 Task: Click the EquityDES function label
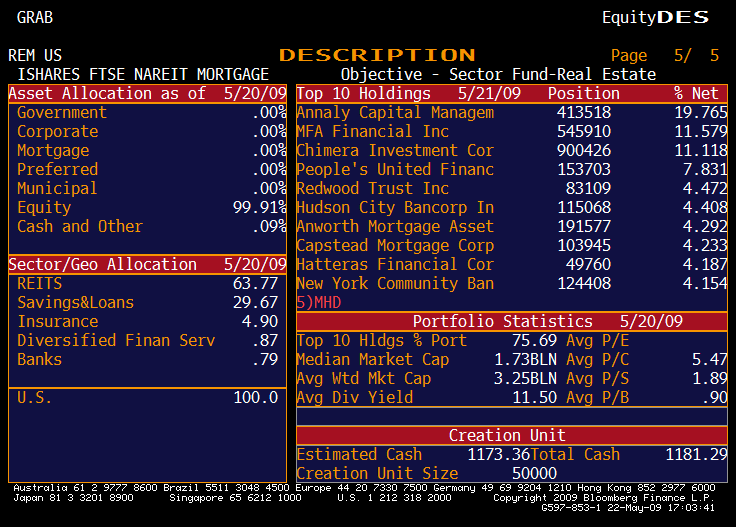(655, 17)
